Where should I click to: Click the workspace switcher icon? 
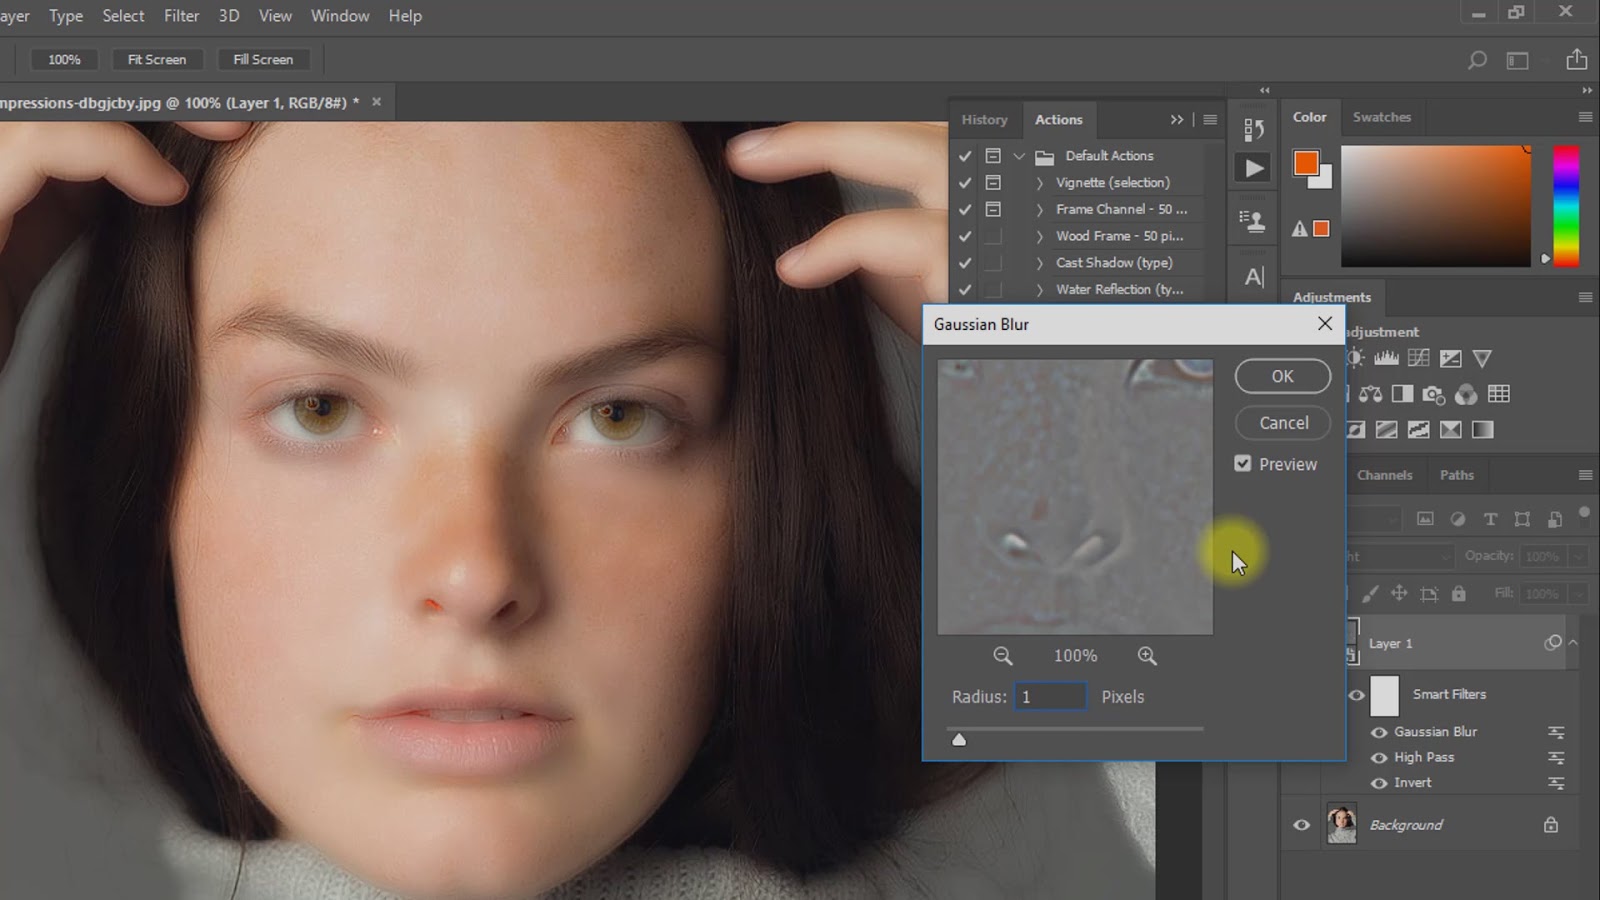coord(1517,60)
